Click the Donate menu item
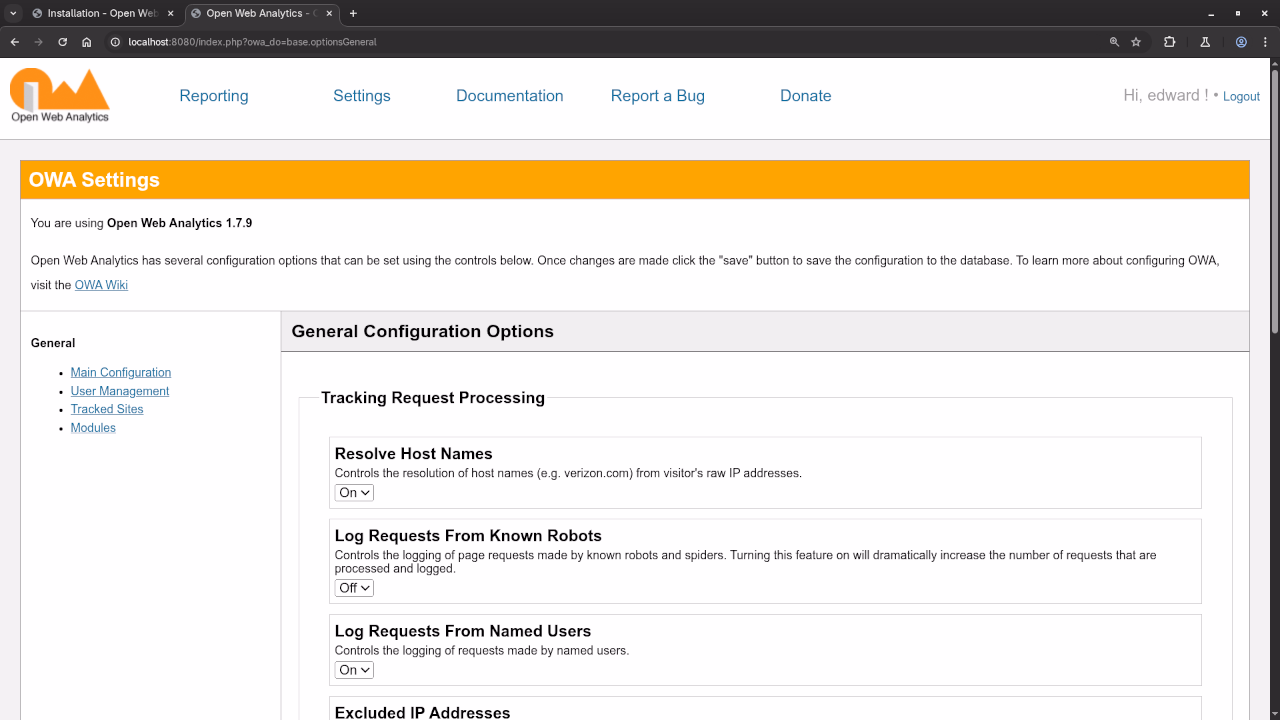Viewport: 1280px width, 720px height. [x=806, y=96]
